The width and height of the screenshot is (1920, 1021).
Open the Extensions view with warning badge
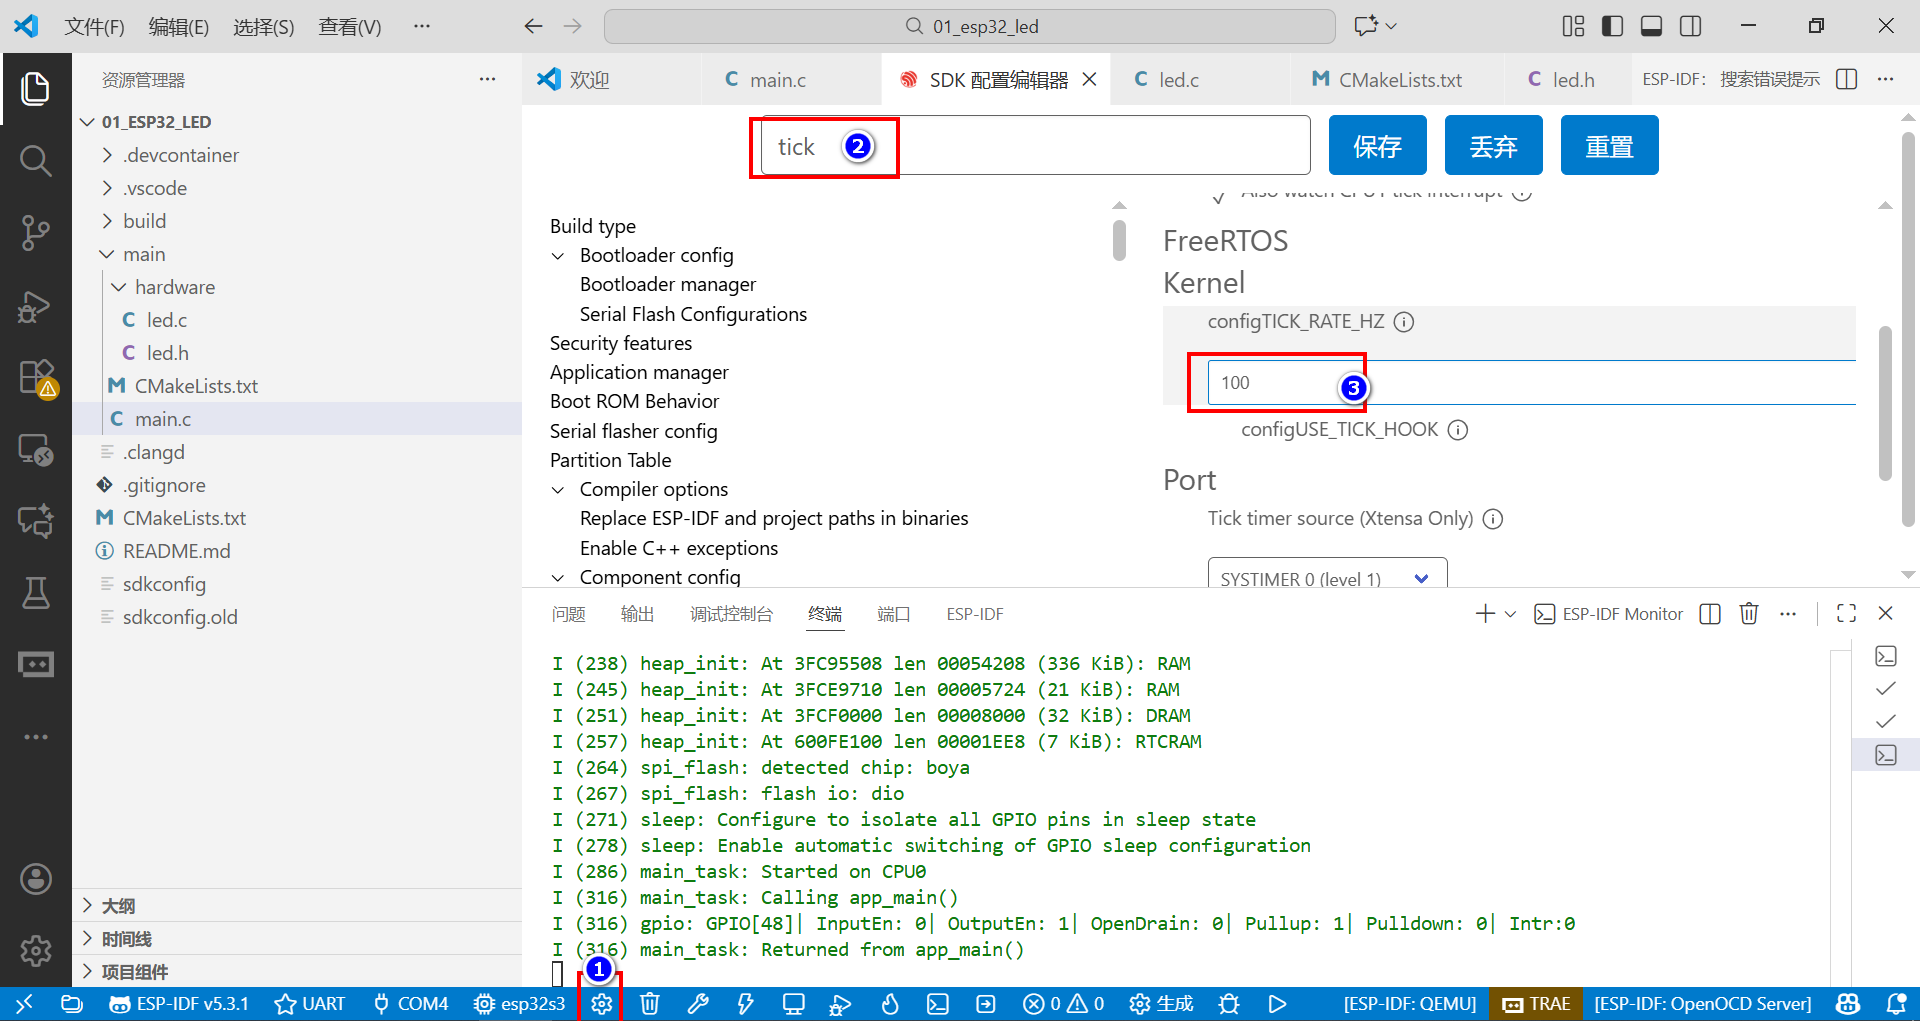(x=37, y=378)
